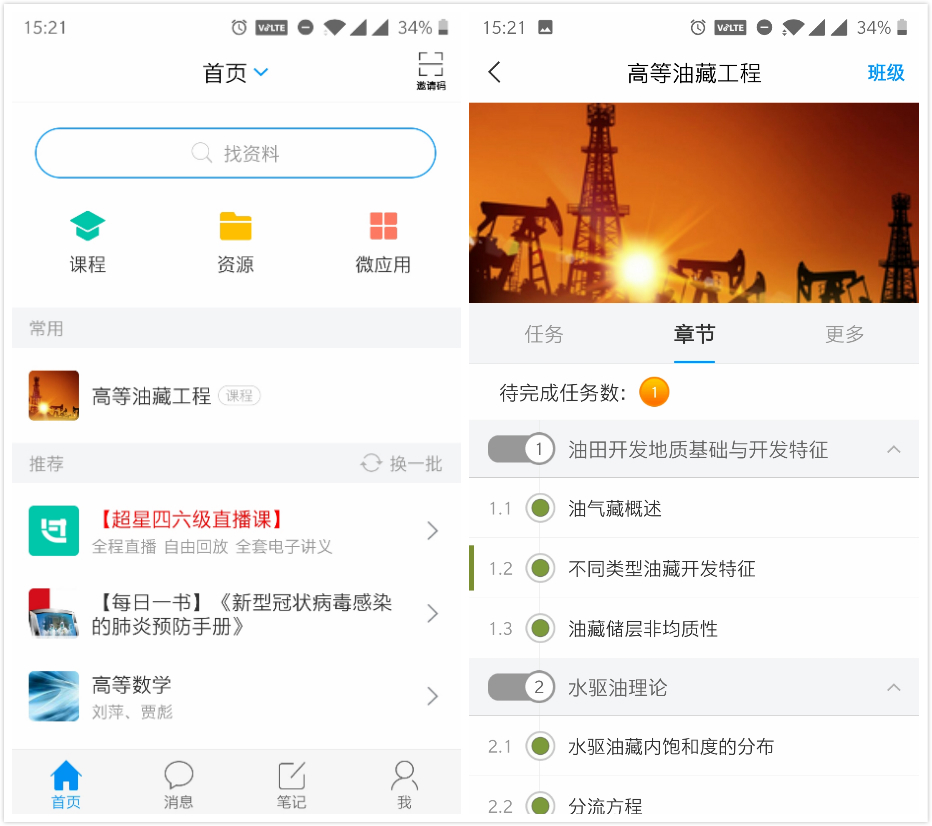This screenshot has width=932, height=826.
Task: Collapse chapter 2 水驱油理论 section
Action: coord(894,688)
